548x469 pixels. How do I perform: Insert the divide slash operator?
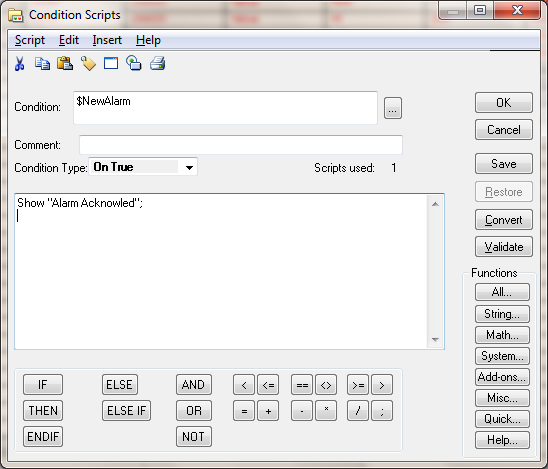(x=358, y=411)
